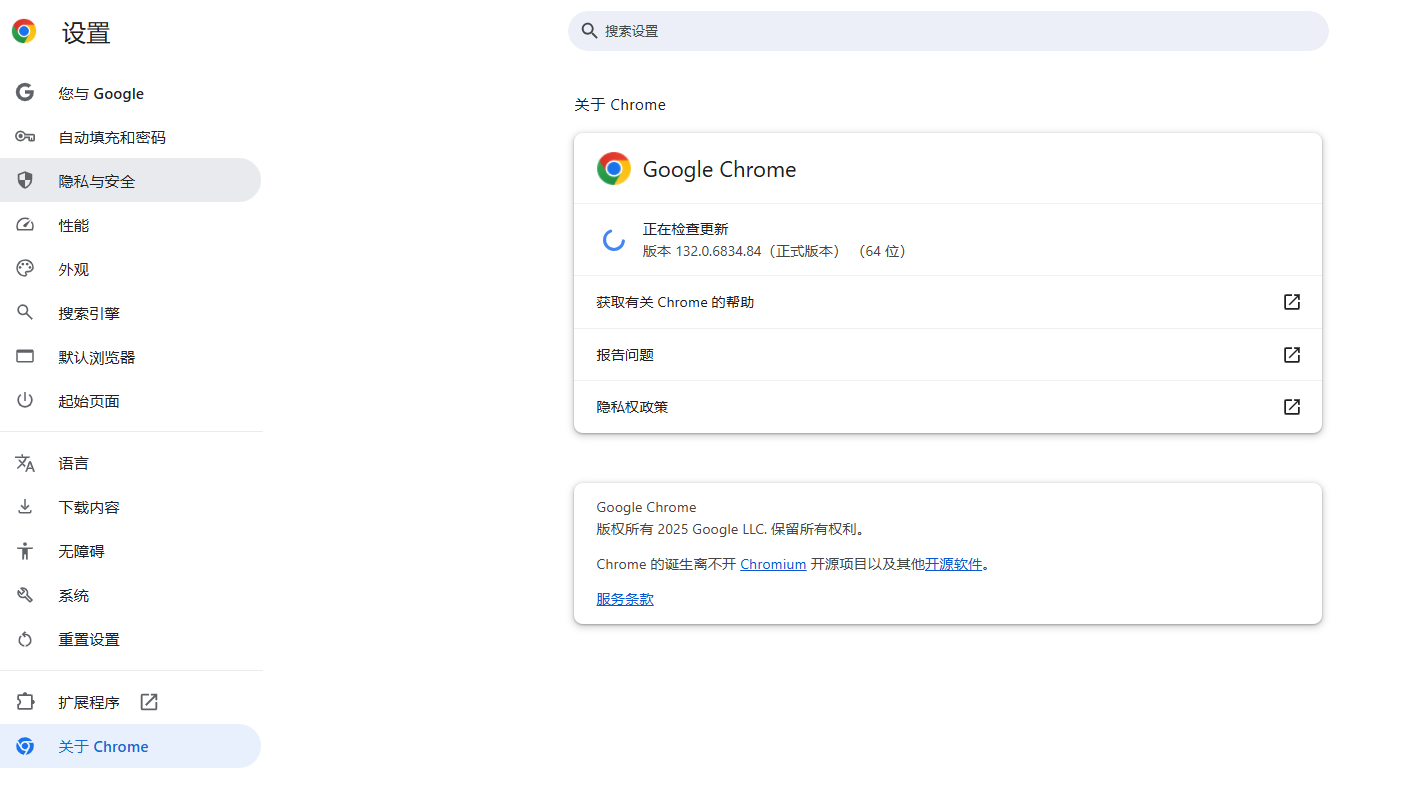The image size is (1420, 798).
Task: Click the shield icon for 隐私与安全
Action: tap(25, 181)
